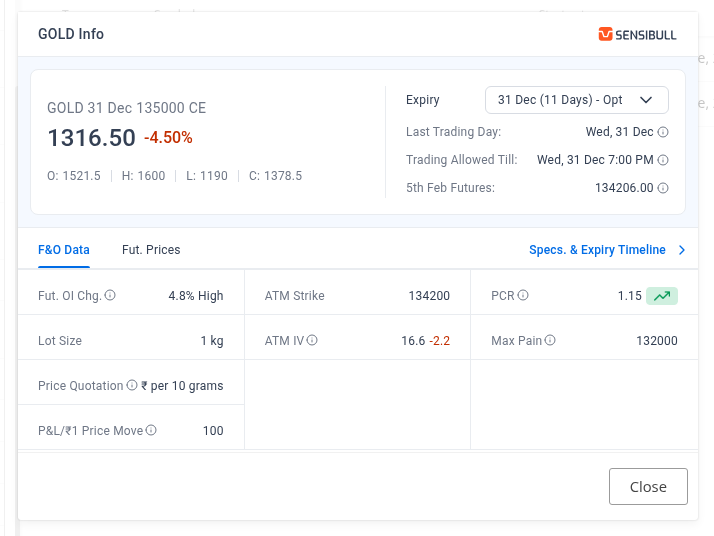The width and height of the screenshot is (714, 536).
Task: Click chevron next to Specs. & Expiry Timeline
Action: [682, 250]
